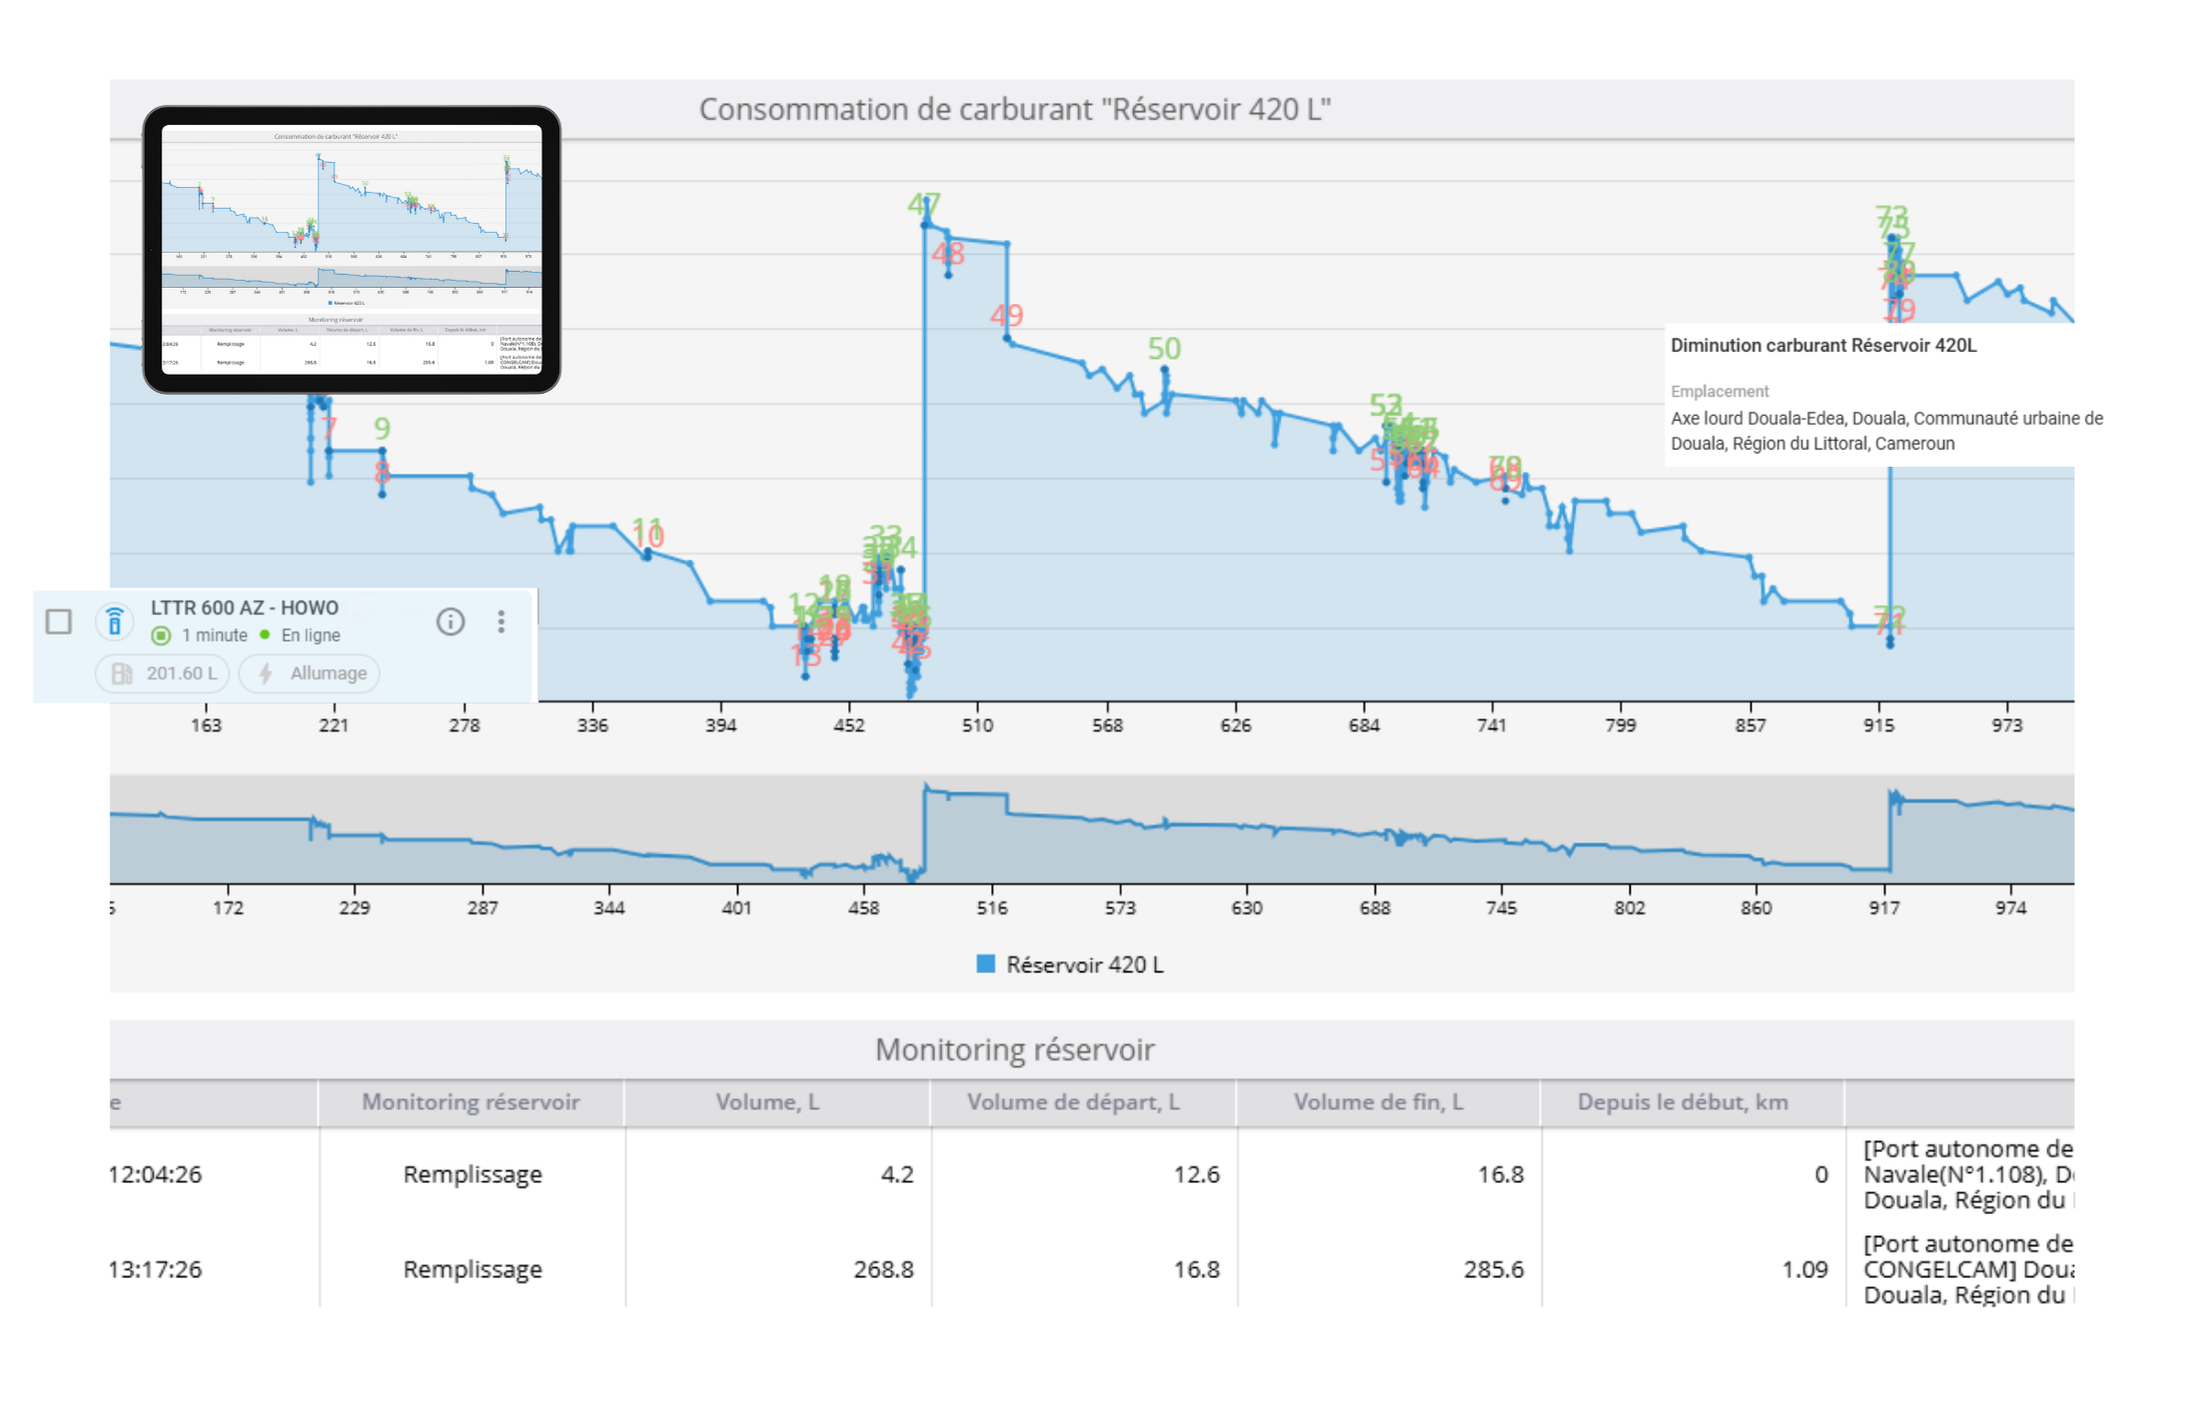Check the LTTR 600 AZ - HOWO checkbox
2186x1406 pixels.
[x=59, y=622]
